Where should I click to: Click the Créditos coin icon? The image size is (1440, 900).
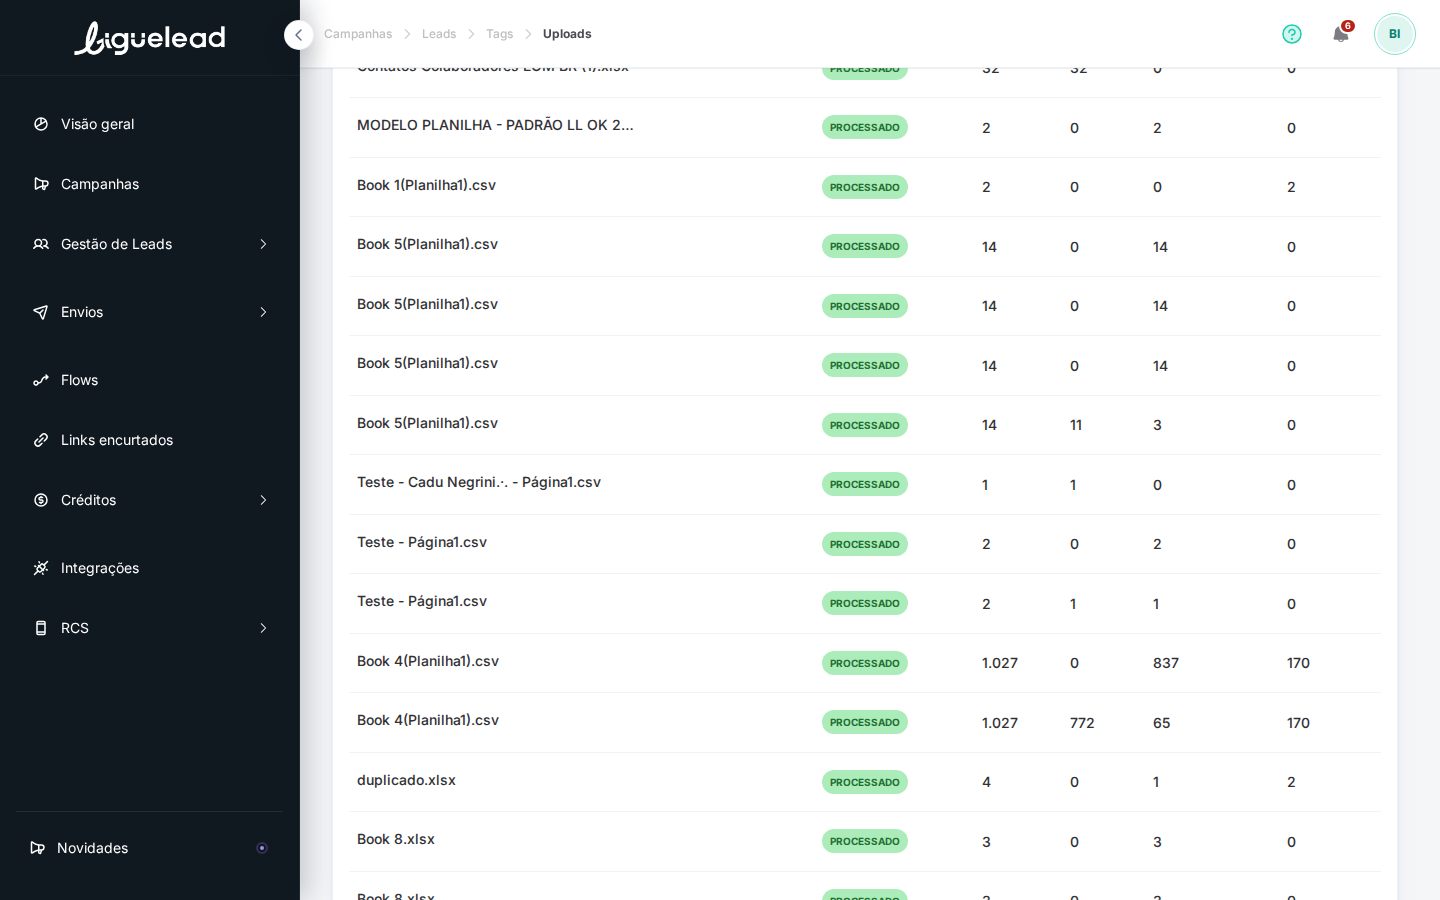click(x=41, y=500)
